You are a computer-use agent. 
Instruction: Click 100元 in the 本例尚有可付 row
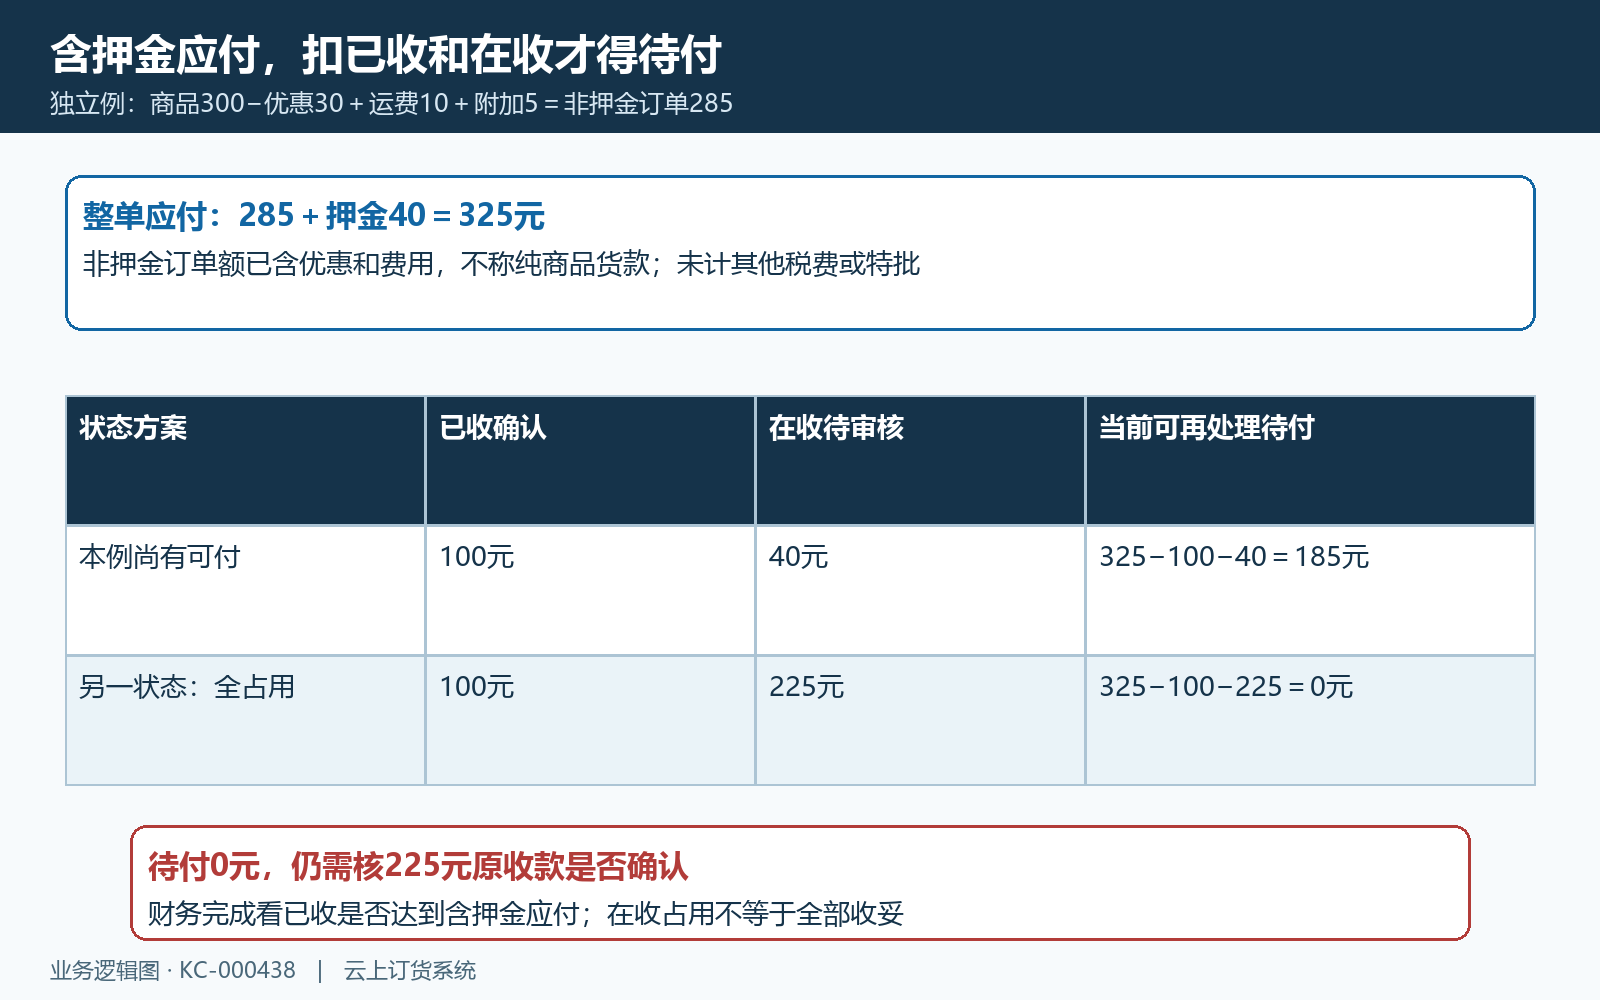click(x=477, y=557)
